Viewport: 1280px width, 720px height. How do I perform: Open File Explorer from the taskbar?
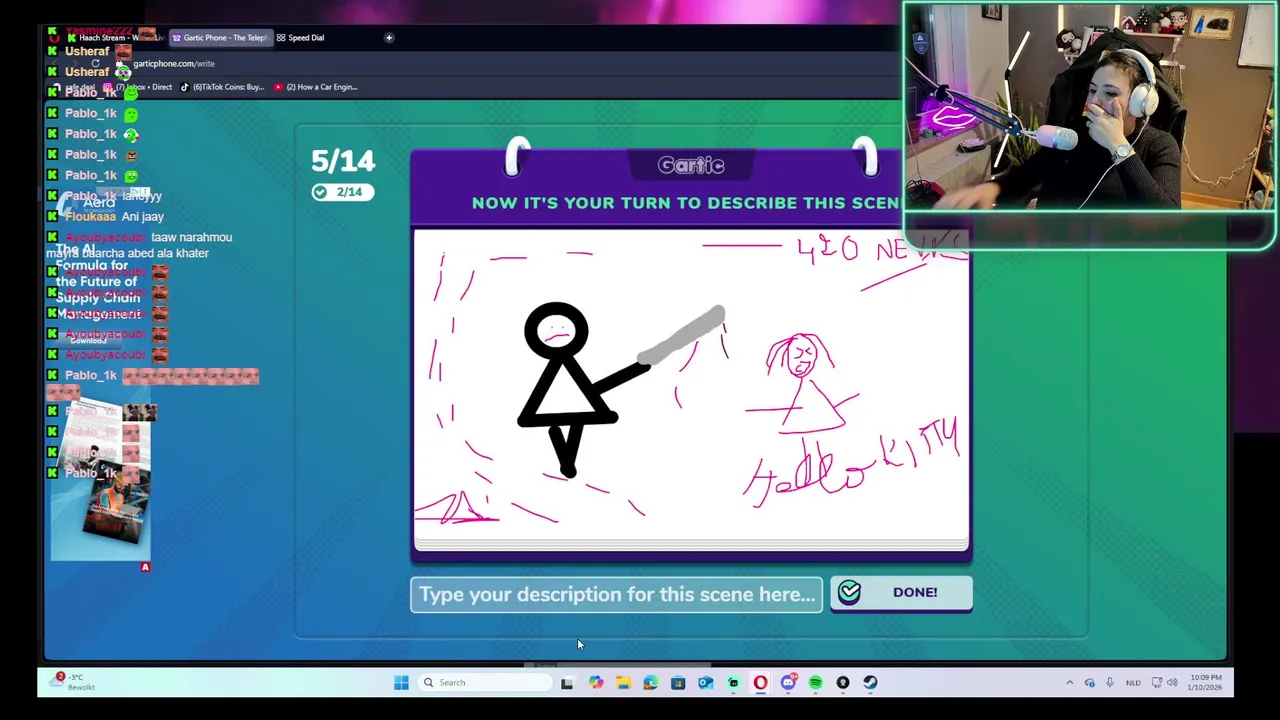click(623, 683)
